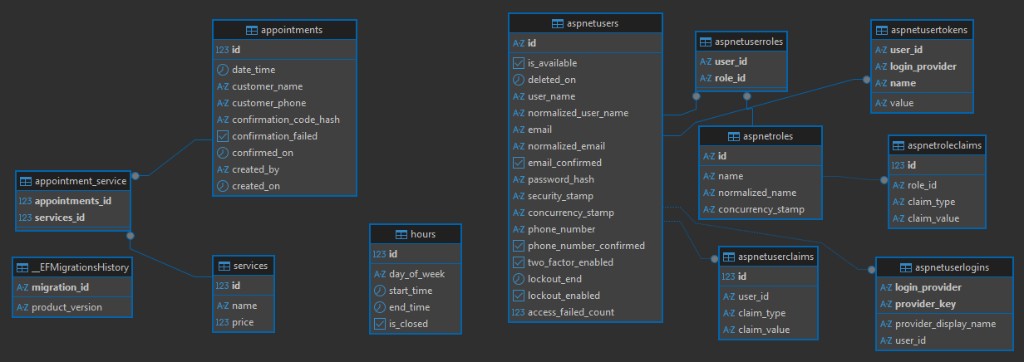This screenshot has width=1024, height=362.
Task: Click the A-Z icon beside password_hash
Action: tap(519, 179)
